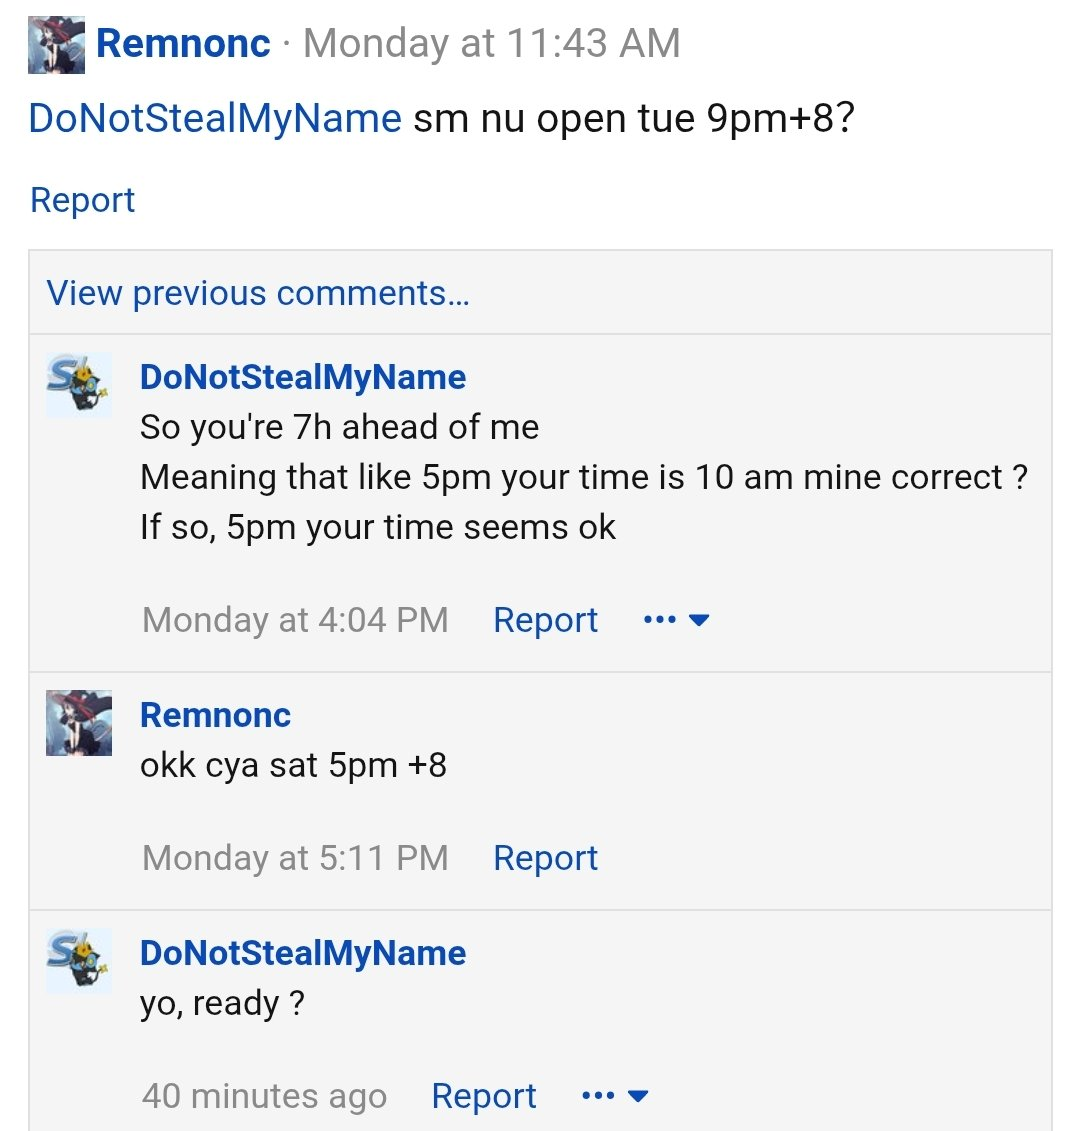Click the post timestamp Monday at 11:43 AM

point(492,43)
